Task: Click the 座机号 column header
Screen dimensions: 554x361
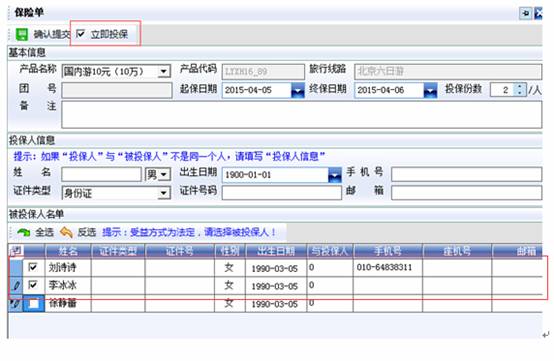Action: coord(457,251)
